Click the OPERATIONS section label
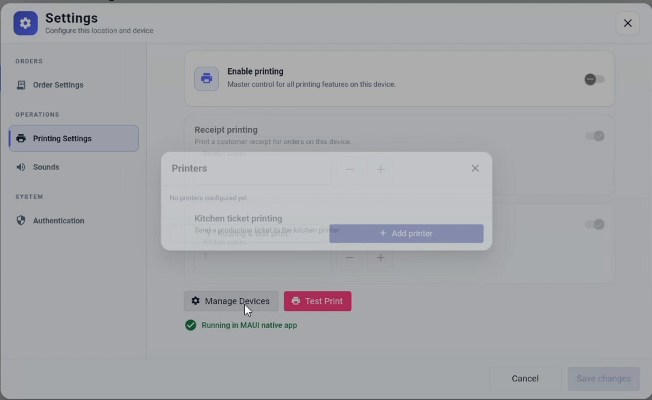This screenshot has height=400, width=652. coord(37,114)
